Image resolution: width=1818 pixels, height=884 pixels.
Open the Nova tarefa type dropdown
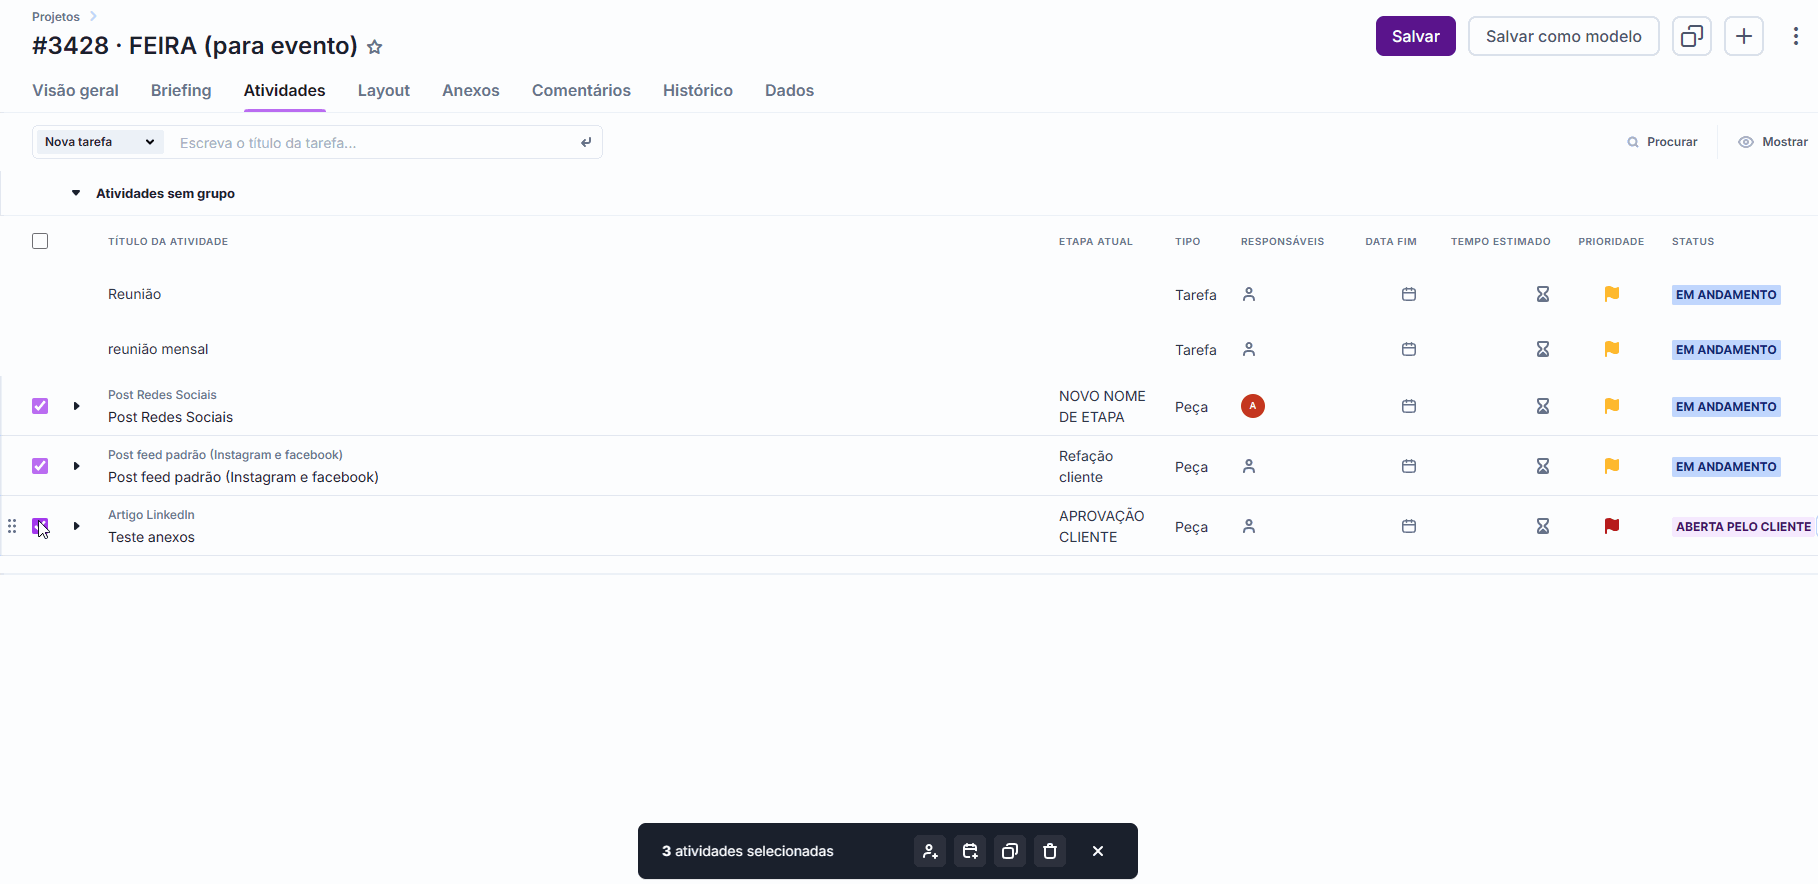100,142
